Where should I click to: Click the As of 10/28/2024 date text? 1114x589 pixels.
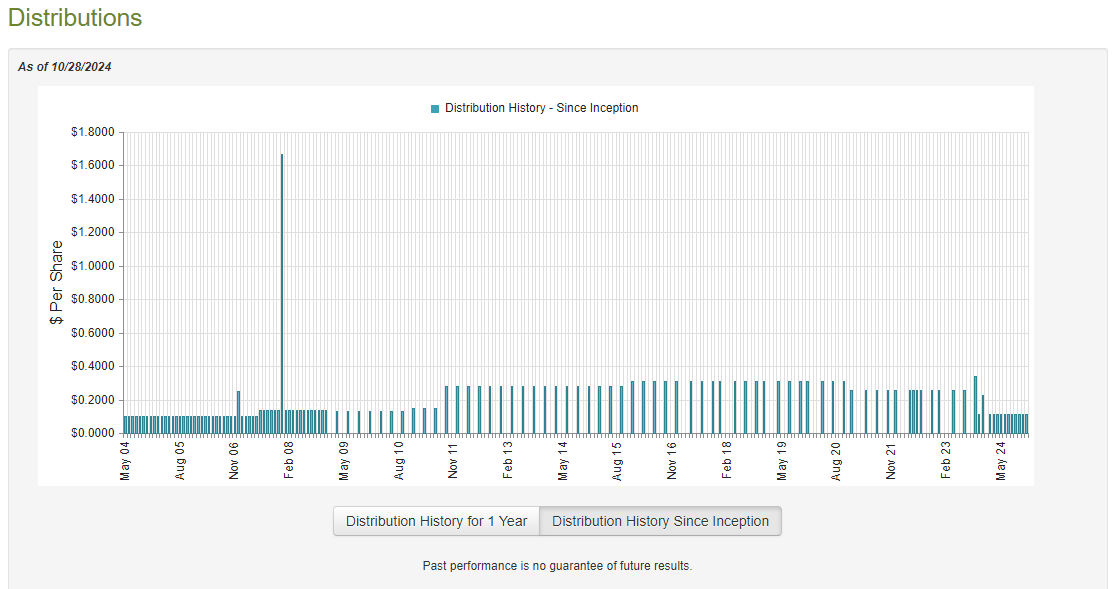pyautogui.click(x=65, y=67)
